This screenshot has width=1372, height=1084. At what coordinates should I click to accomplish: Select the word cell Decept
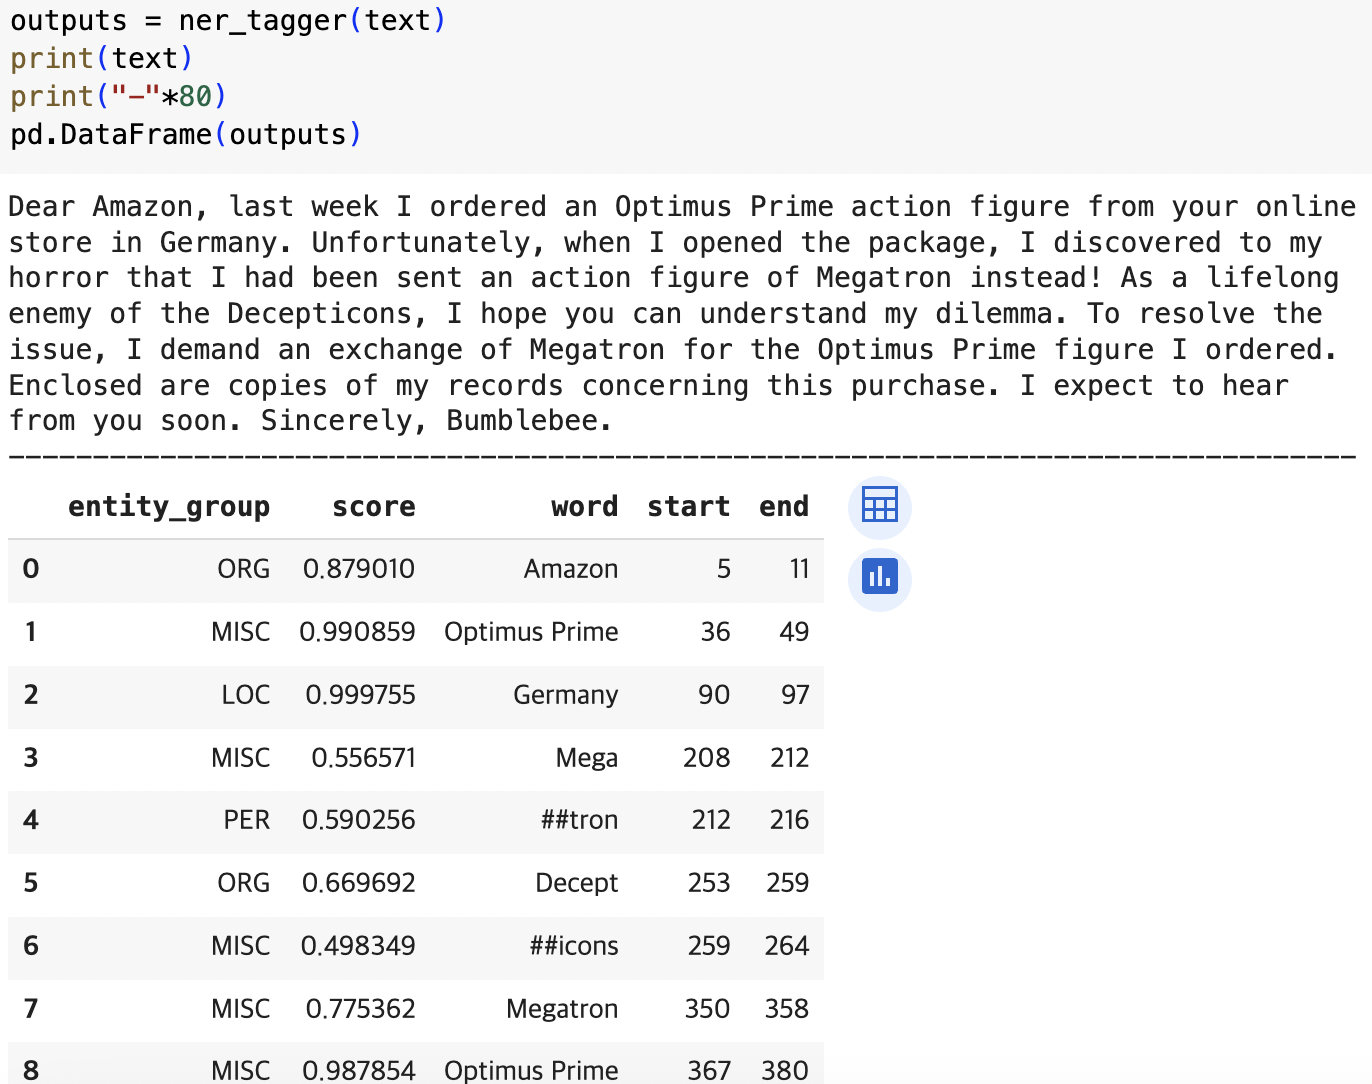[x=576, y=883]
